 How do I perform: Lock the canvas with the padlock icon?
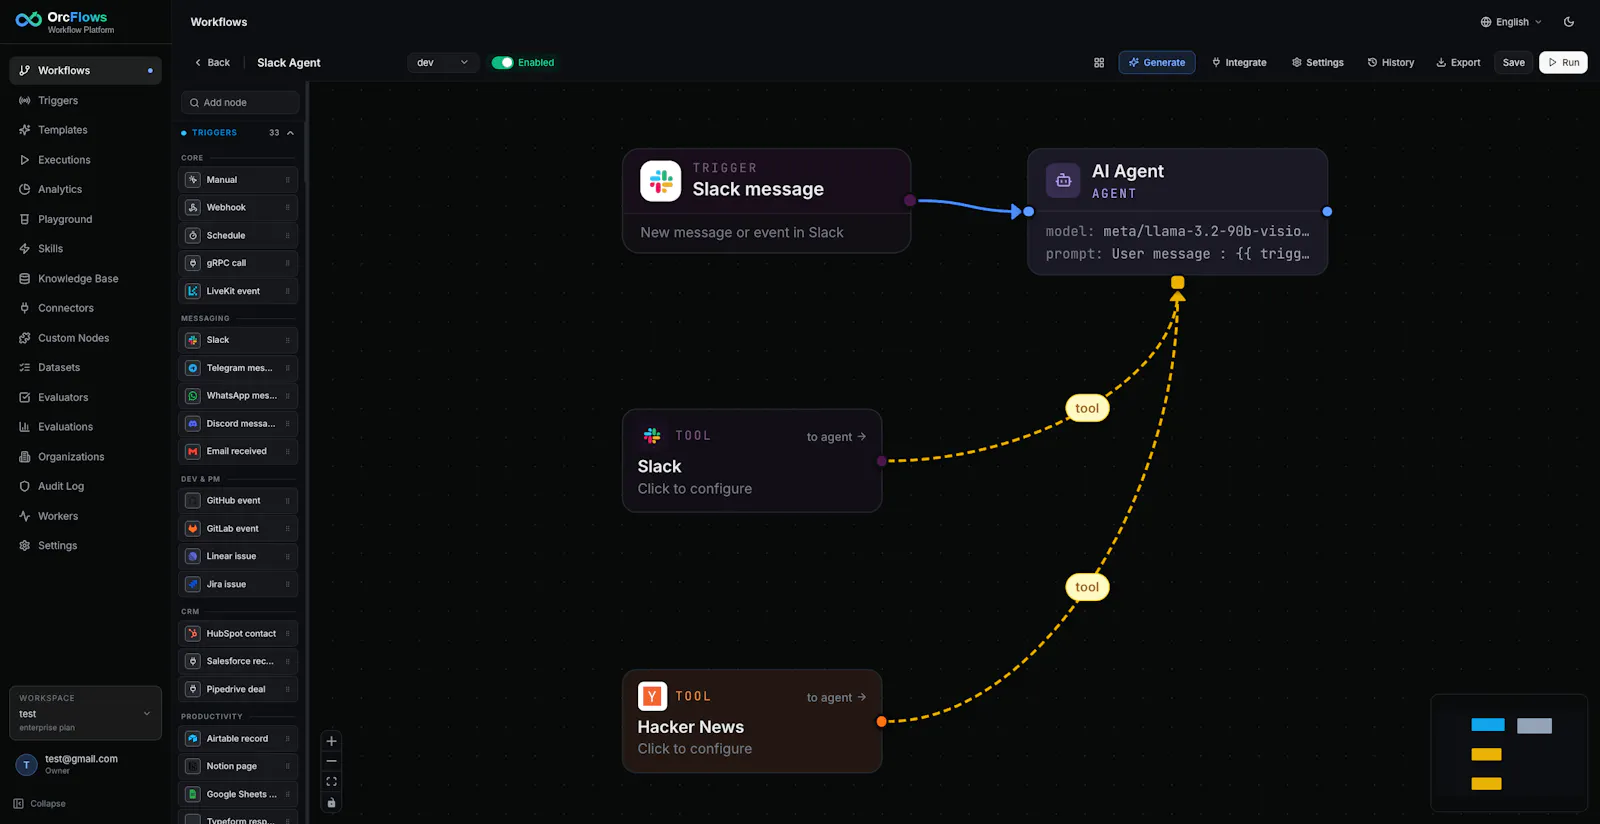332,802
